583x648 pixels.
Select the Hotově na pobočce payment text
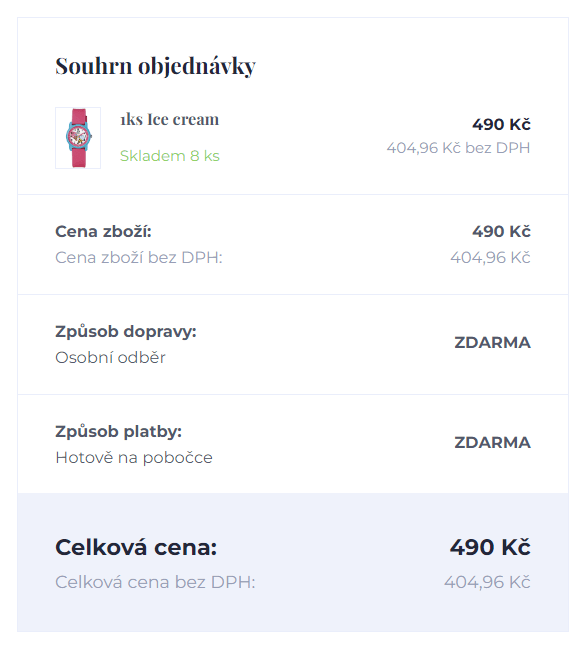pyautogui.click(x=134, y=457)
